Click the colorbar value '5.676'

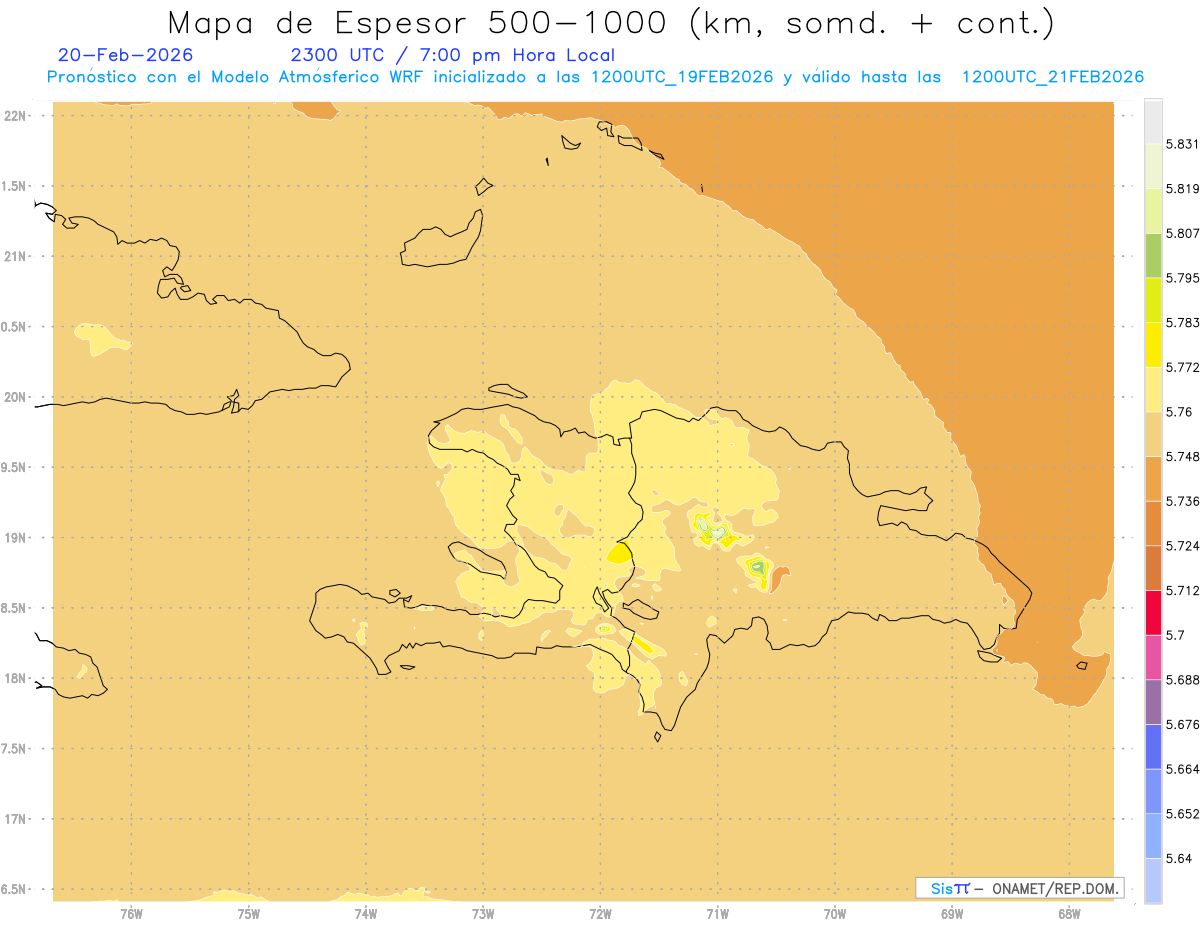coord(1183,724)
